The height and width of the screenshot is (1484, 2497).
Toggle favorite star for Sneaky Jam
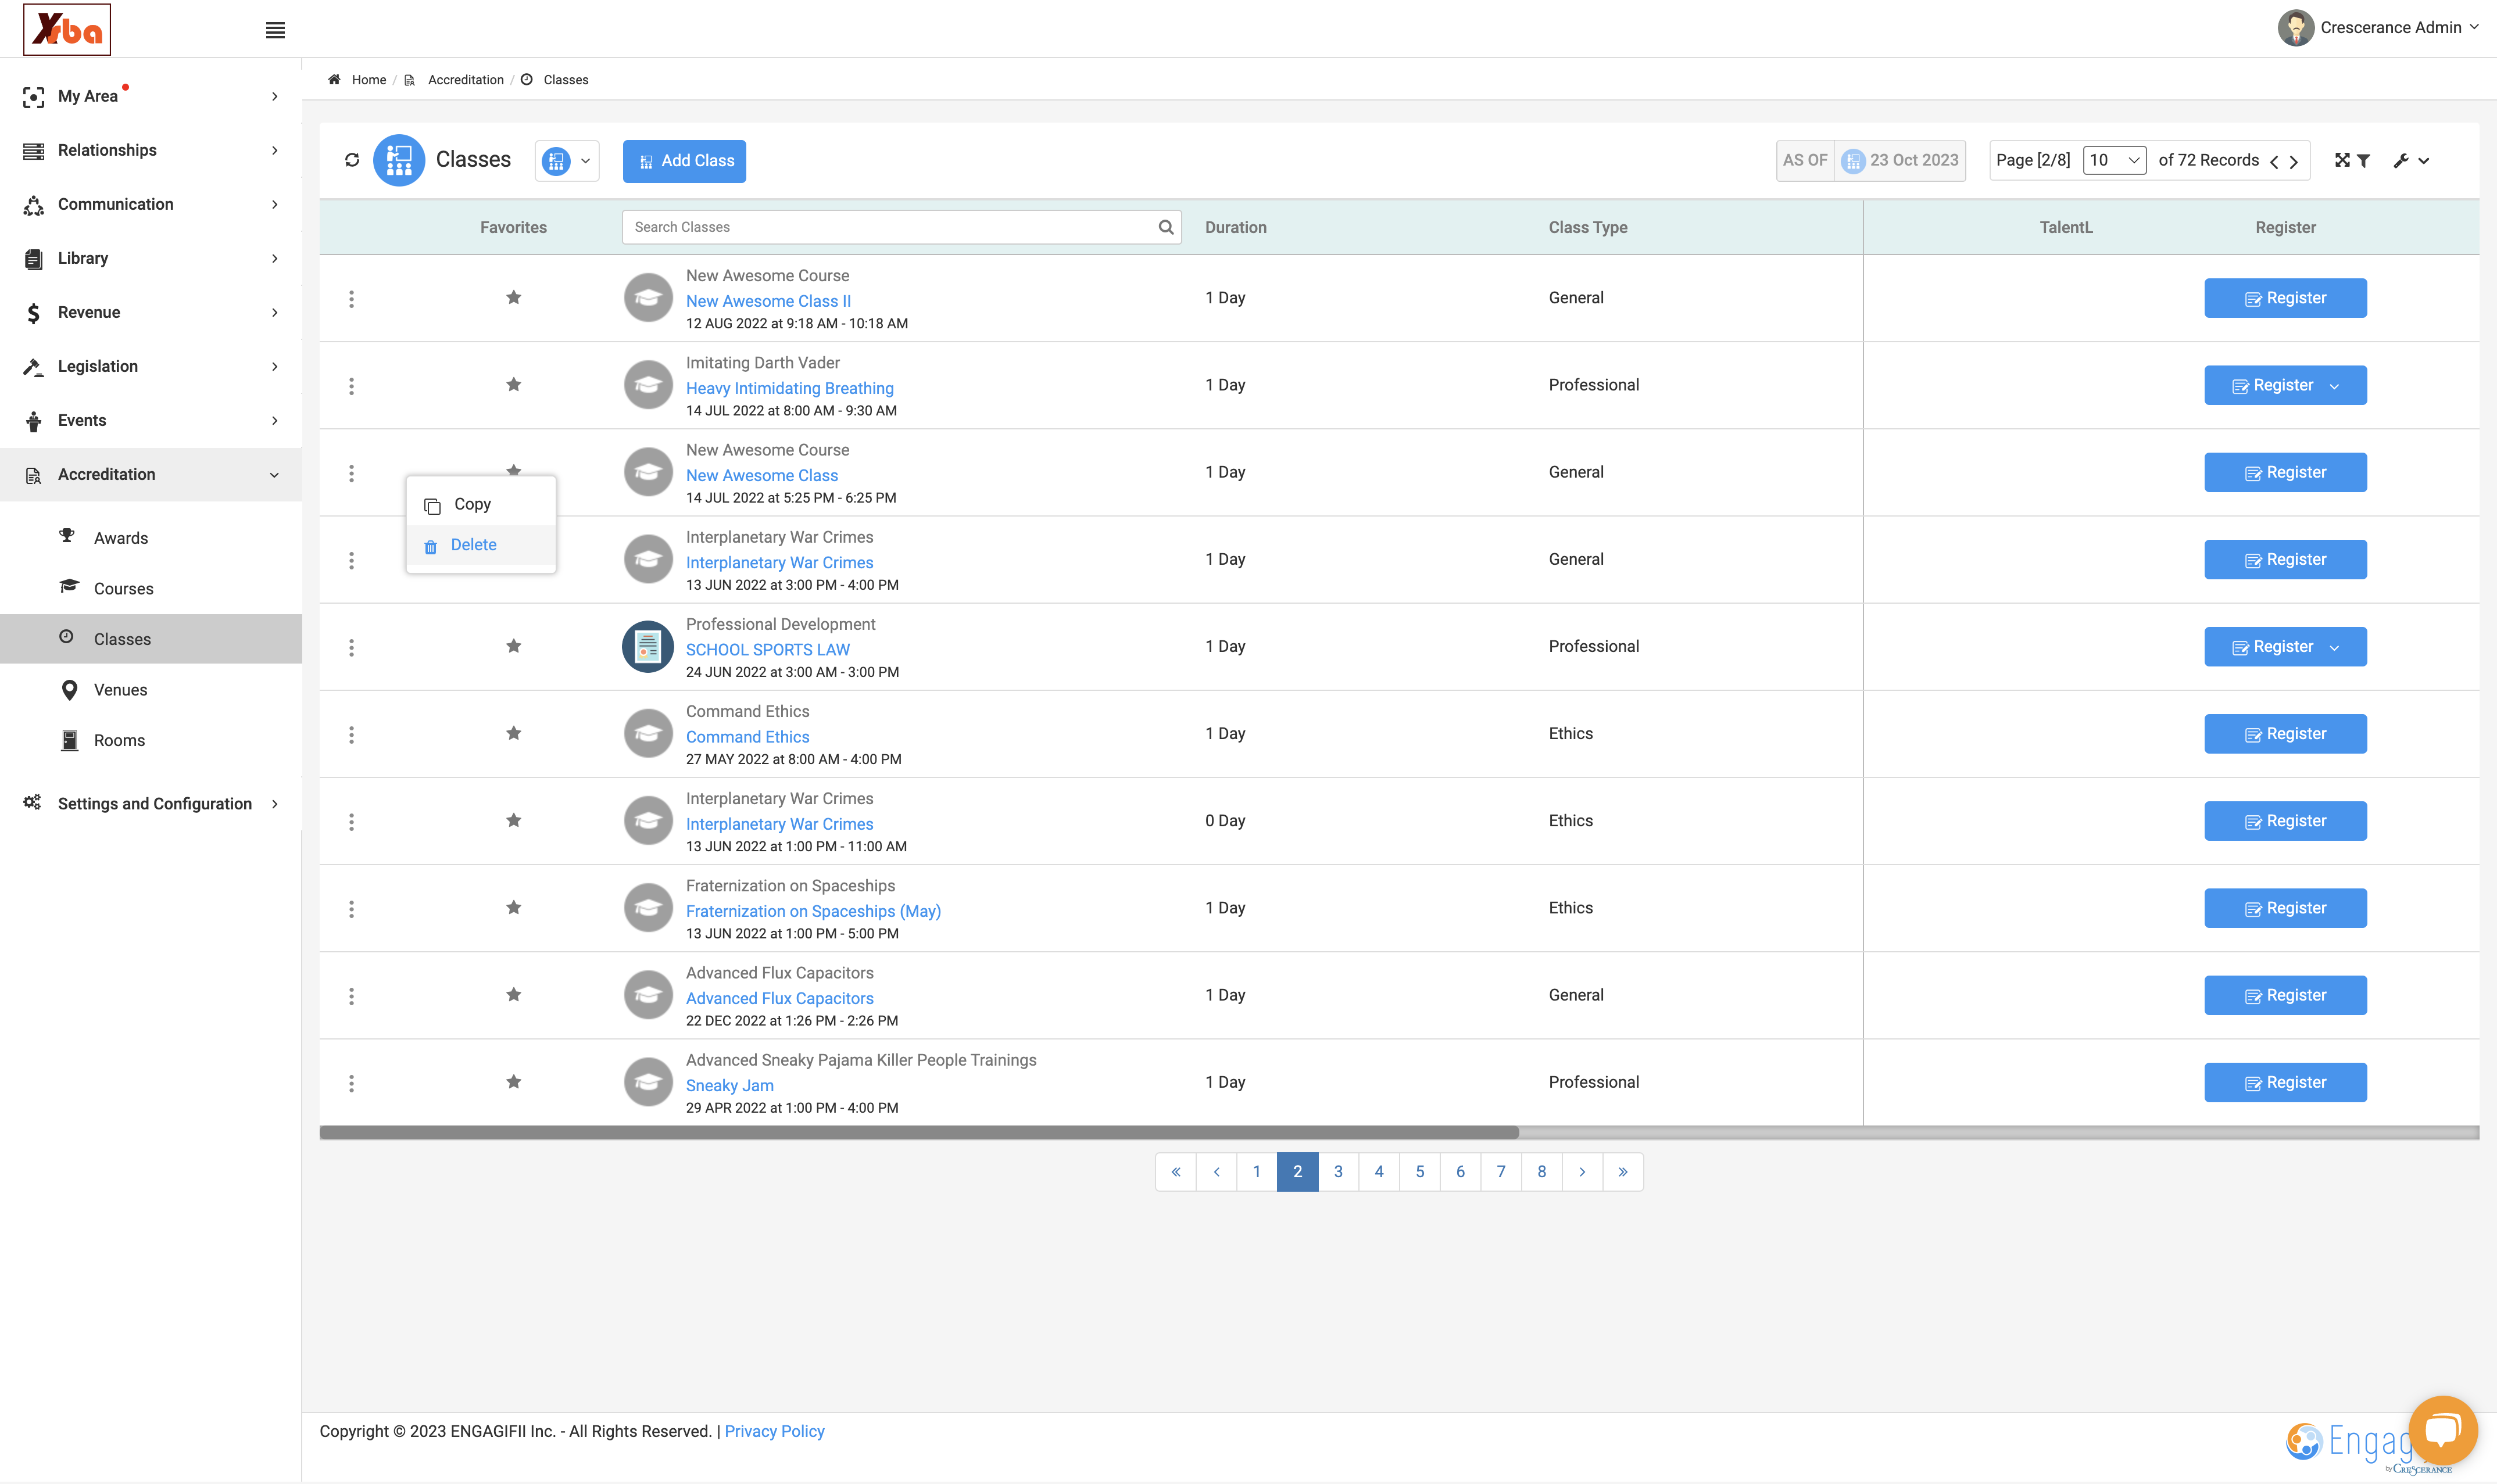513,1081
